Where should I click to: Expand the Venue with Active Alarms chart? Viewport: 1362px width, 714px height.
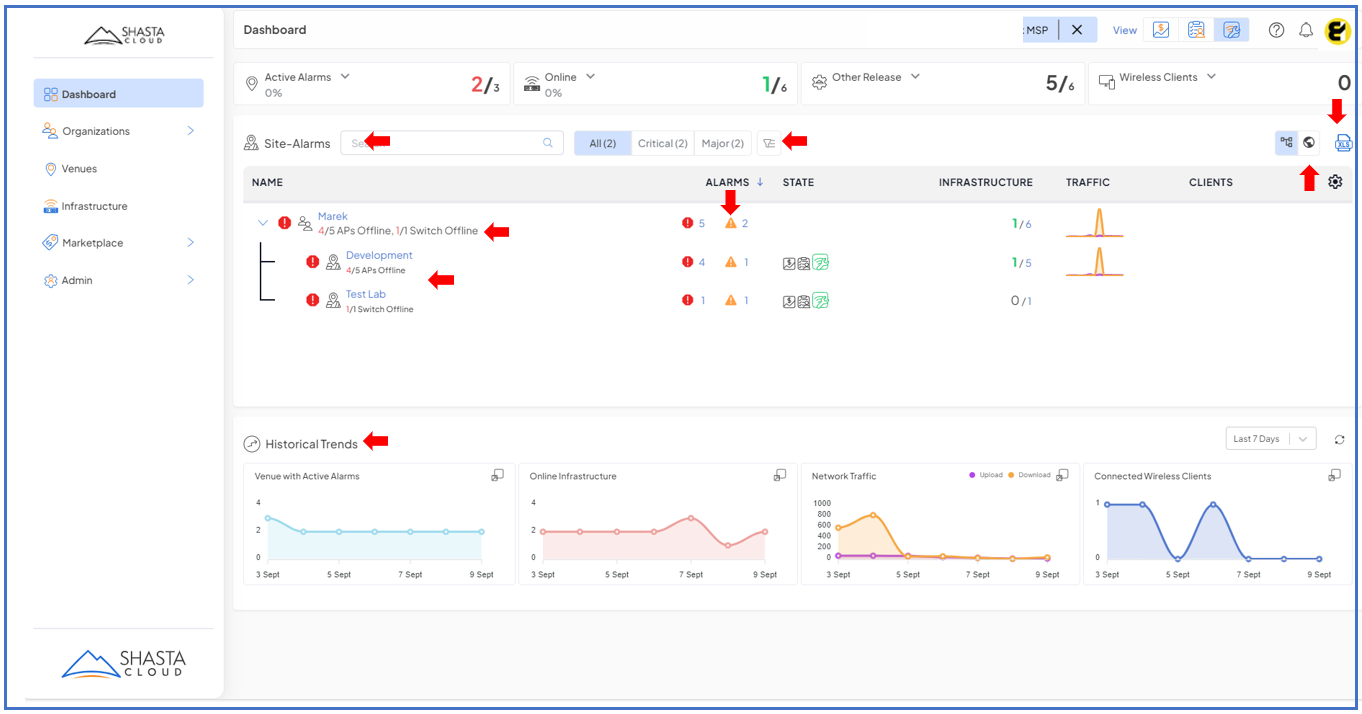(497, 475)
